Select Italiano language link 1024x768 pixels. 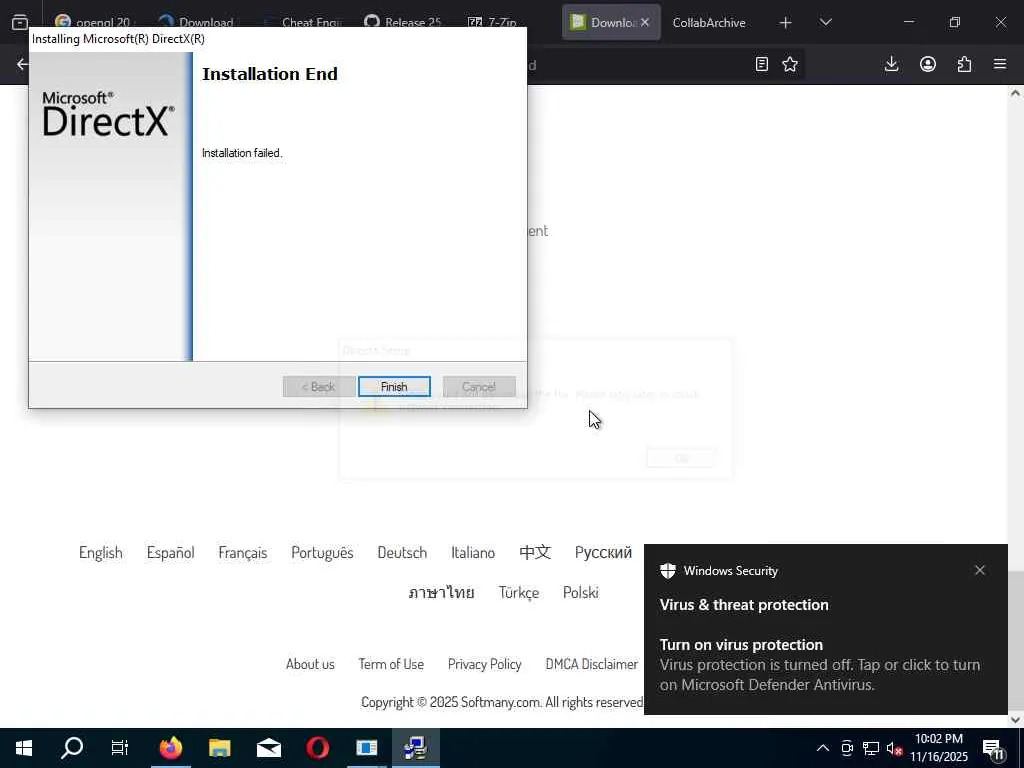[x=473, y=552]
